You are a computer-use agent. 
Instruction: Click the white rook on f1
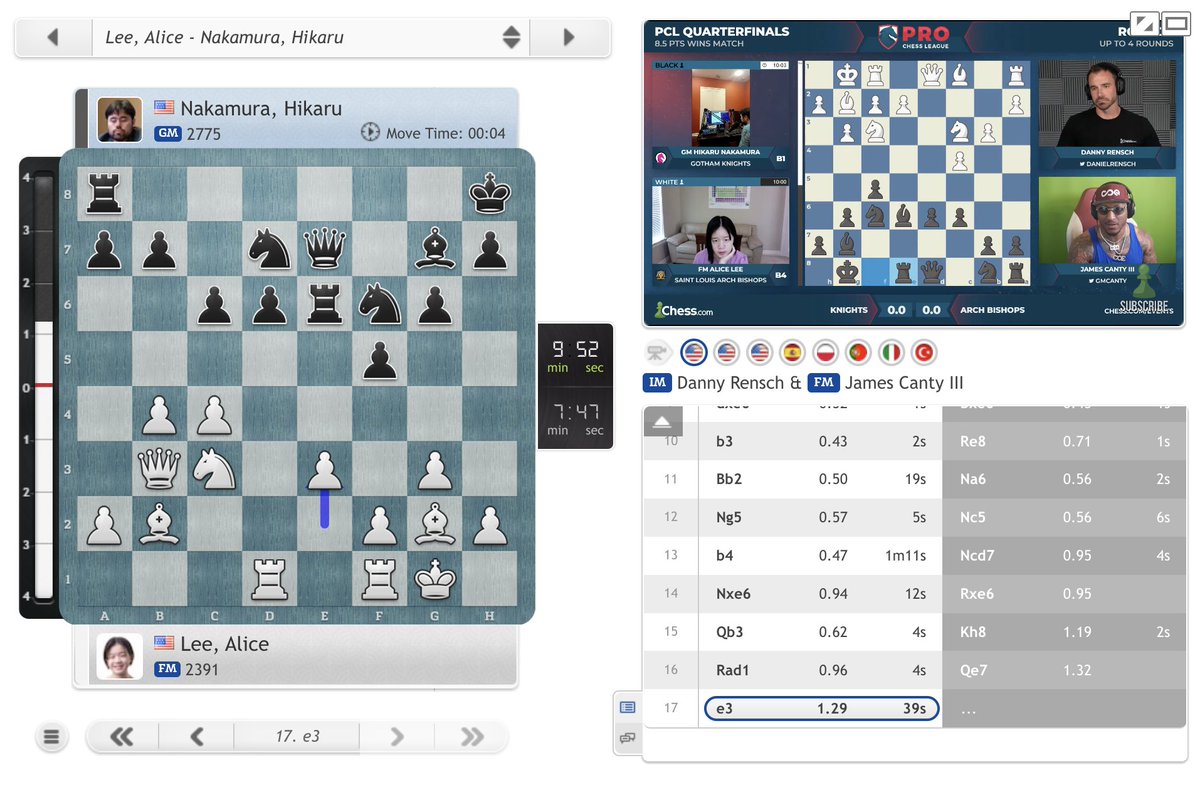pos(379,578)
